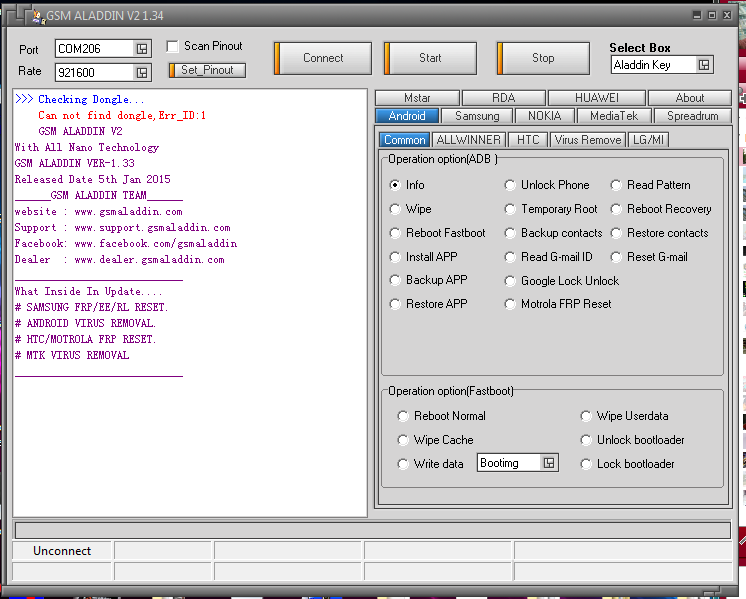Select the Backup contacts option
The height and width of the screenshot is (599, 746).
click(x=553, y=233)
